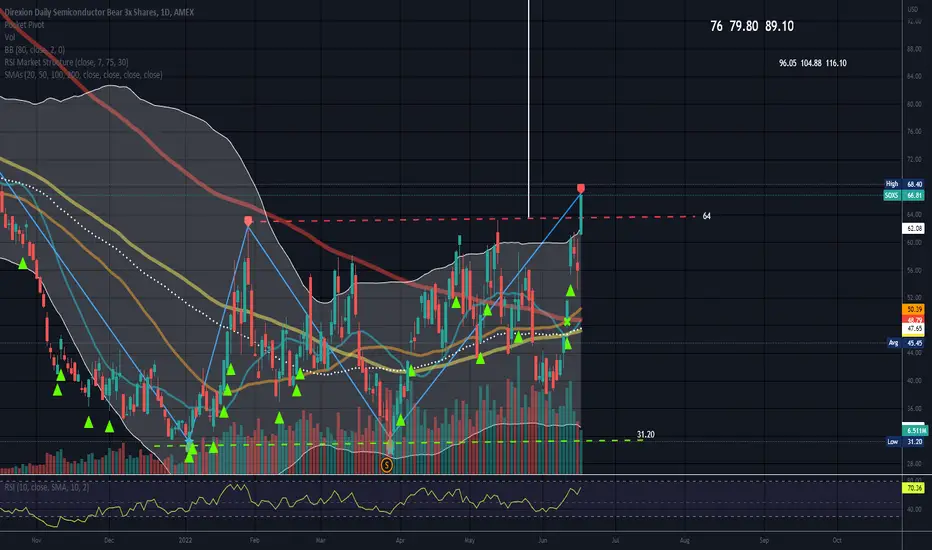This screenshot has width=932, height=550.
Task: Click the green 6.511M volume tag
Action: 913,430
